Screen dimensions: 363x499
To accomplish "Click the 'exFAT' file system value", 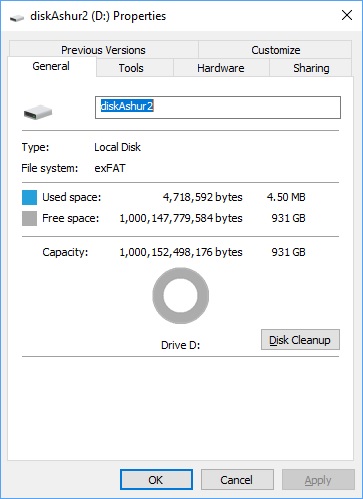I will click(110, 168).
